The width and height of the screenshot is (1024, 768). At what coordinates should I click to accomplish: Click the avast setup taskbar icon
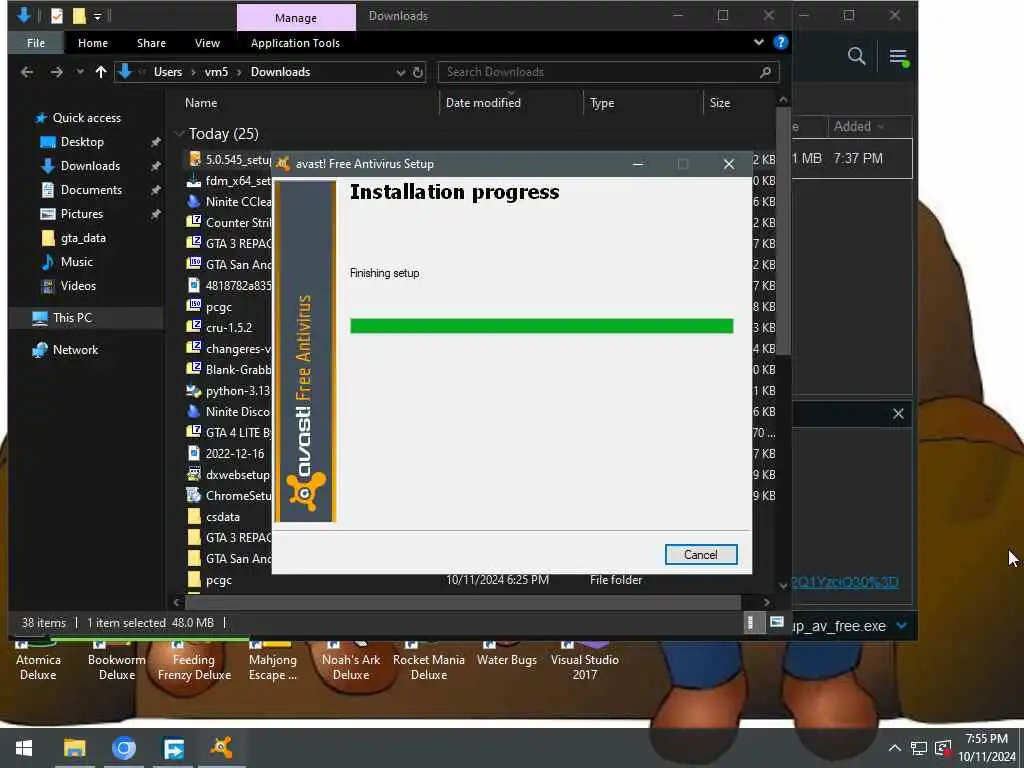click(x=221, y=748)
